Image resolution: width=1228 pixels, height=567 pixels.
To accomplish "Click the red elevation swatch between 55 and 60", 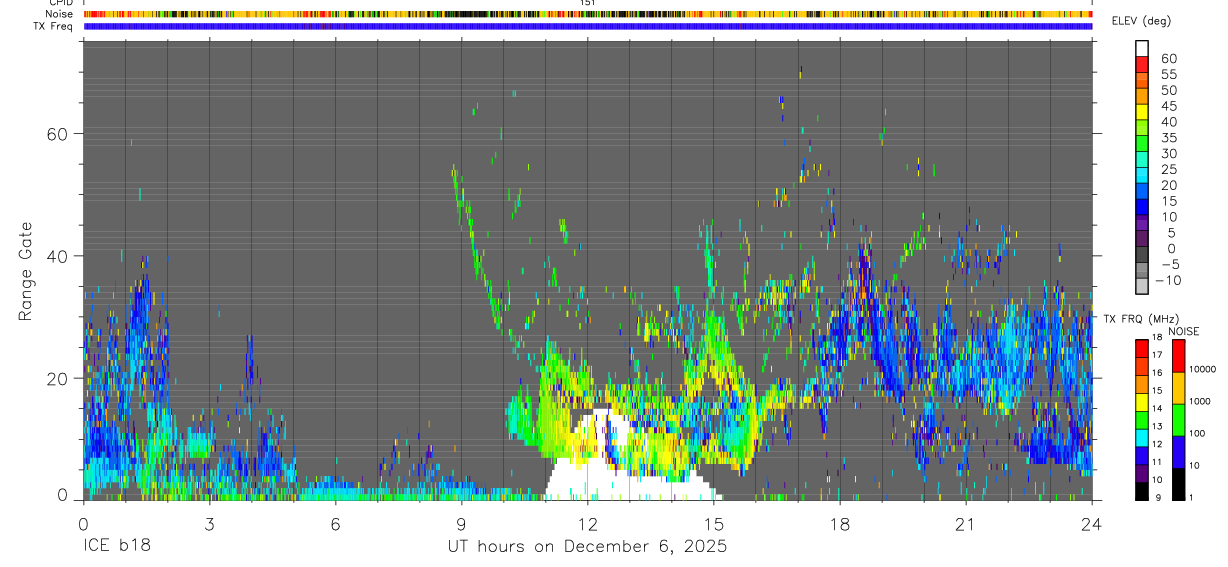I will pyautogui.click(x=1142, y=66).
